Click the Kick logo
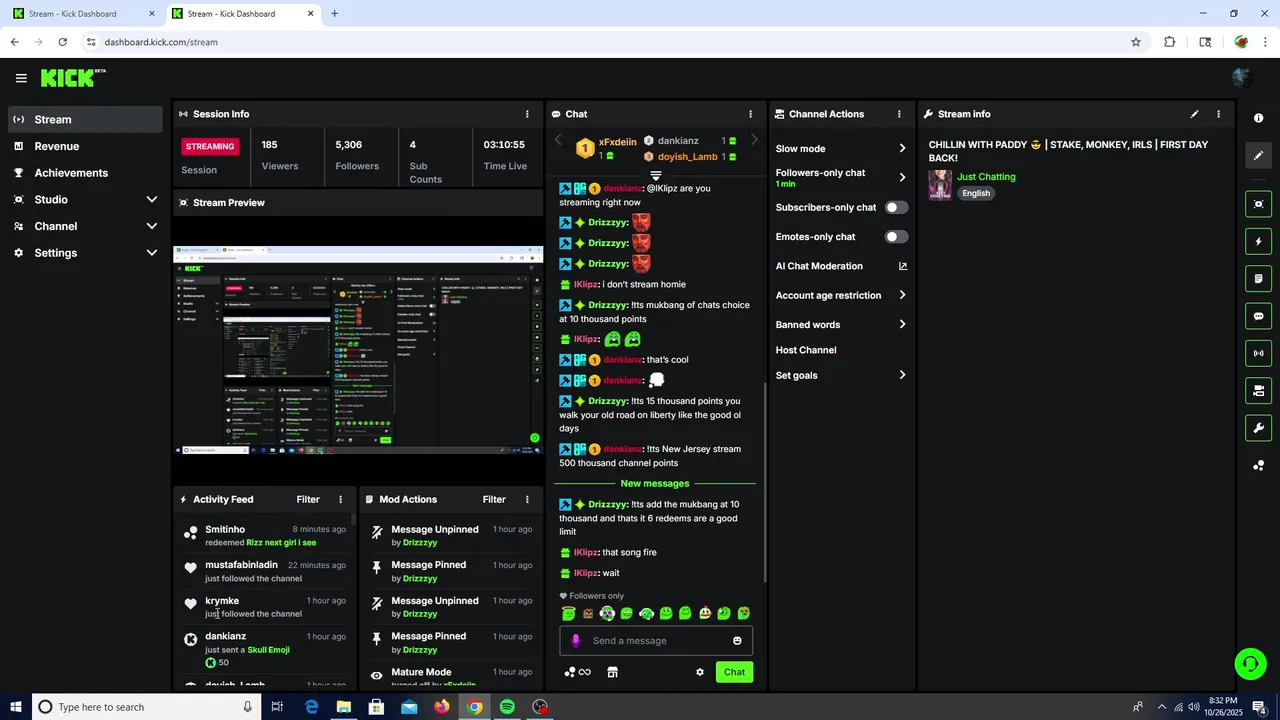Image resolution: width=1280 pixels, height=720 pixels. 72,78
